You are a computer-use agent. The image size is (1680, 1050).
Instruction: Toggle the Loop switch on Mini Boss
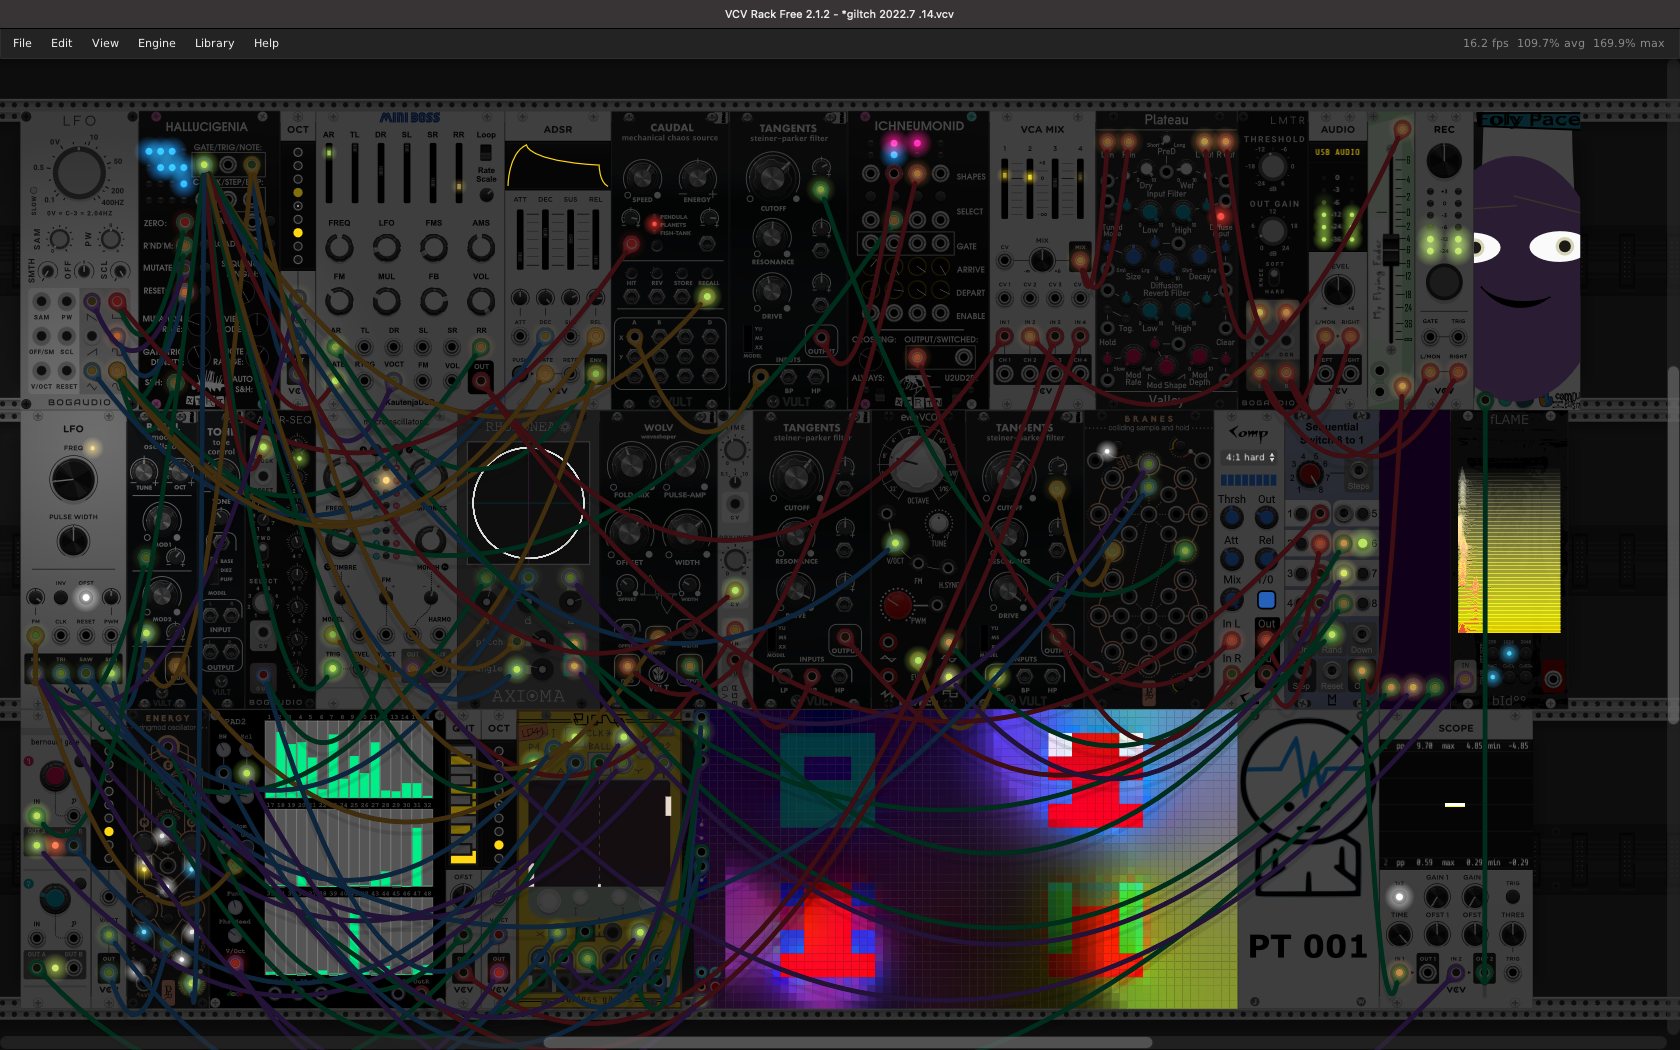[486, 152]
